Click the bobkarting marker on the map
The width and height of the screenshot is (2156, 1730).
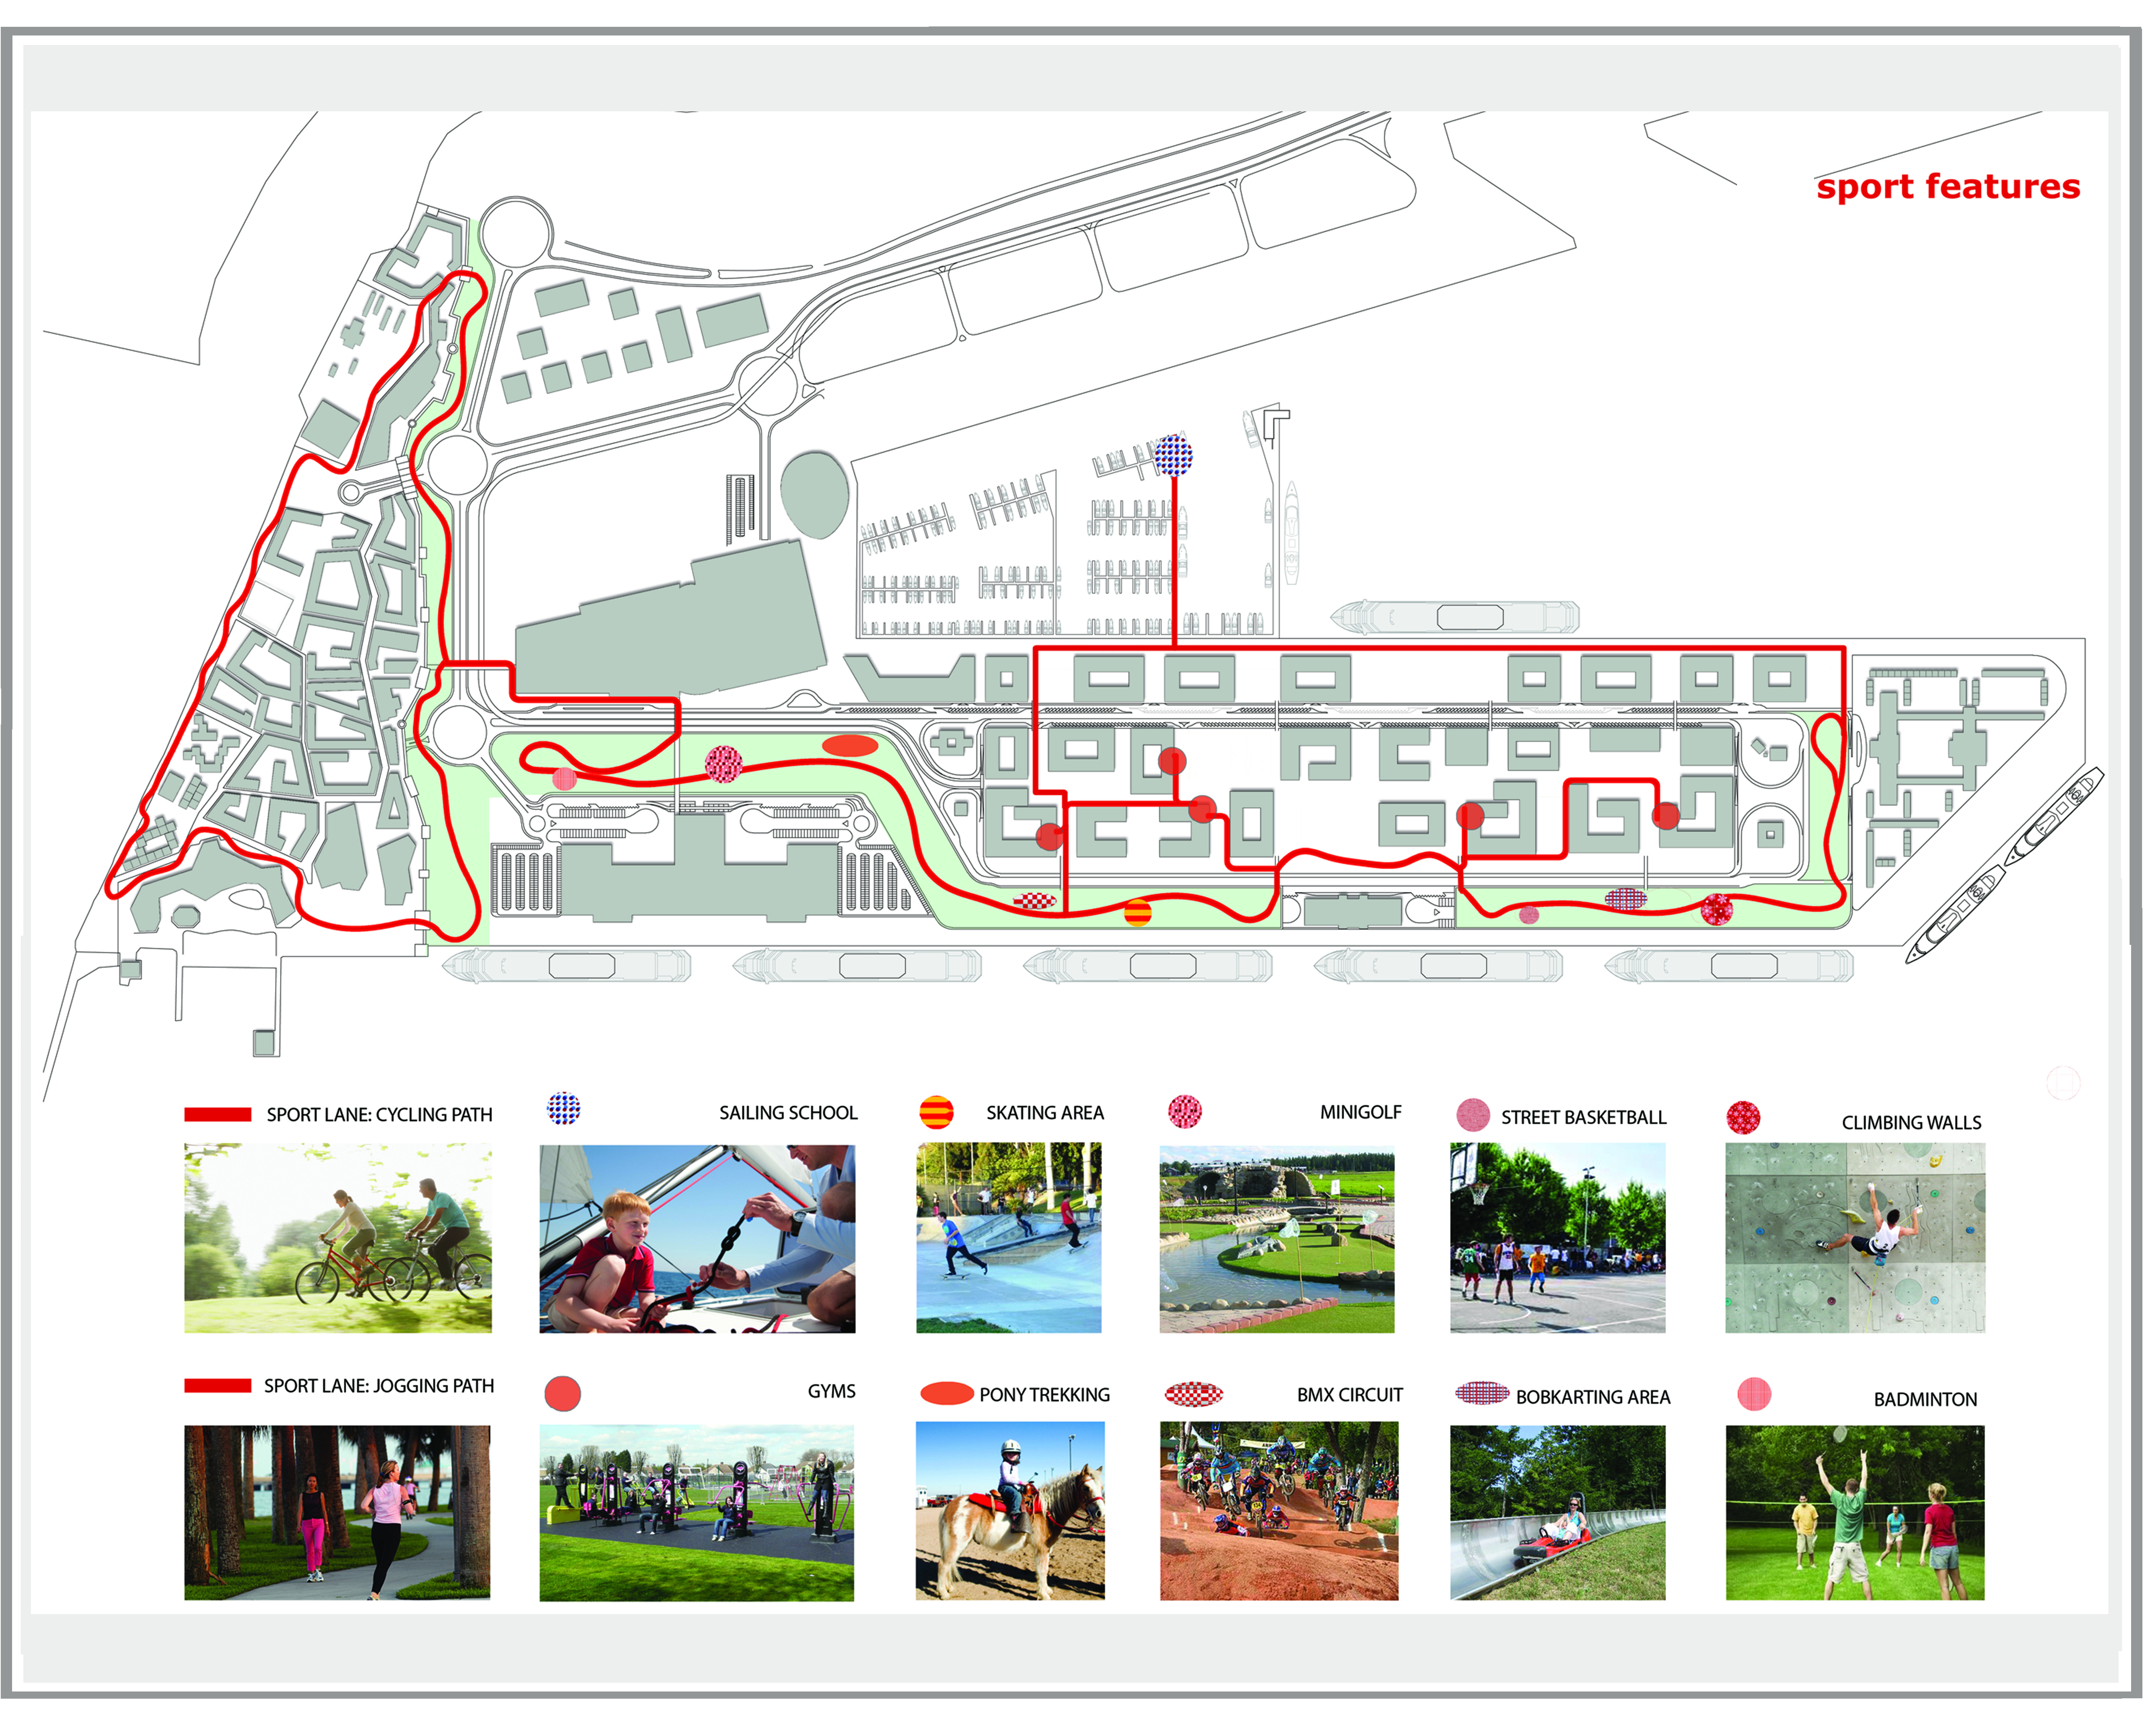pyautogui.click(x=1626, y=898)
